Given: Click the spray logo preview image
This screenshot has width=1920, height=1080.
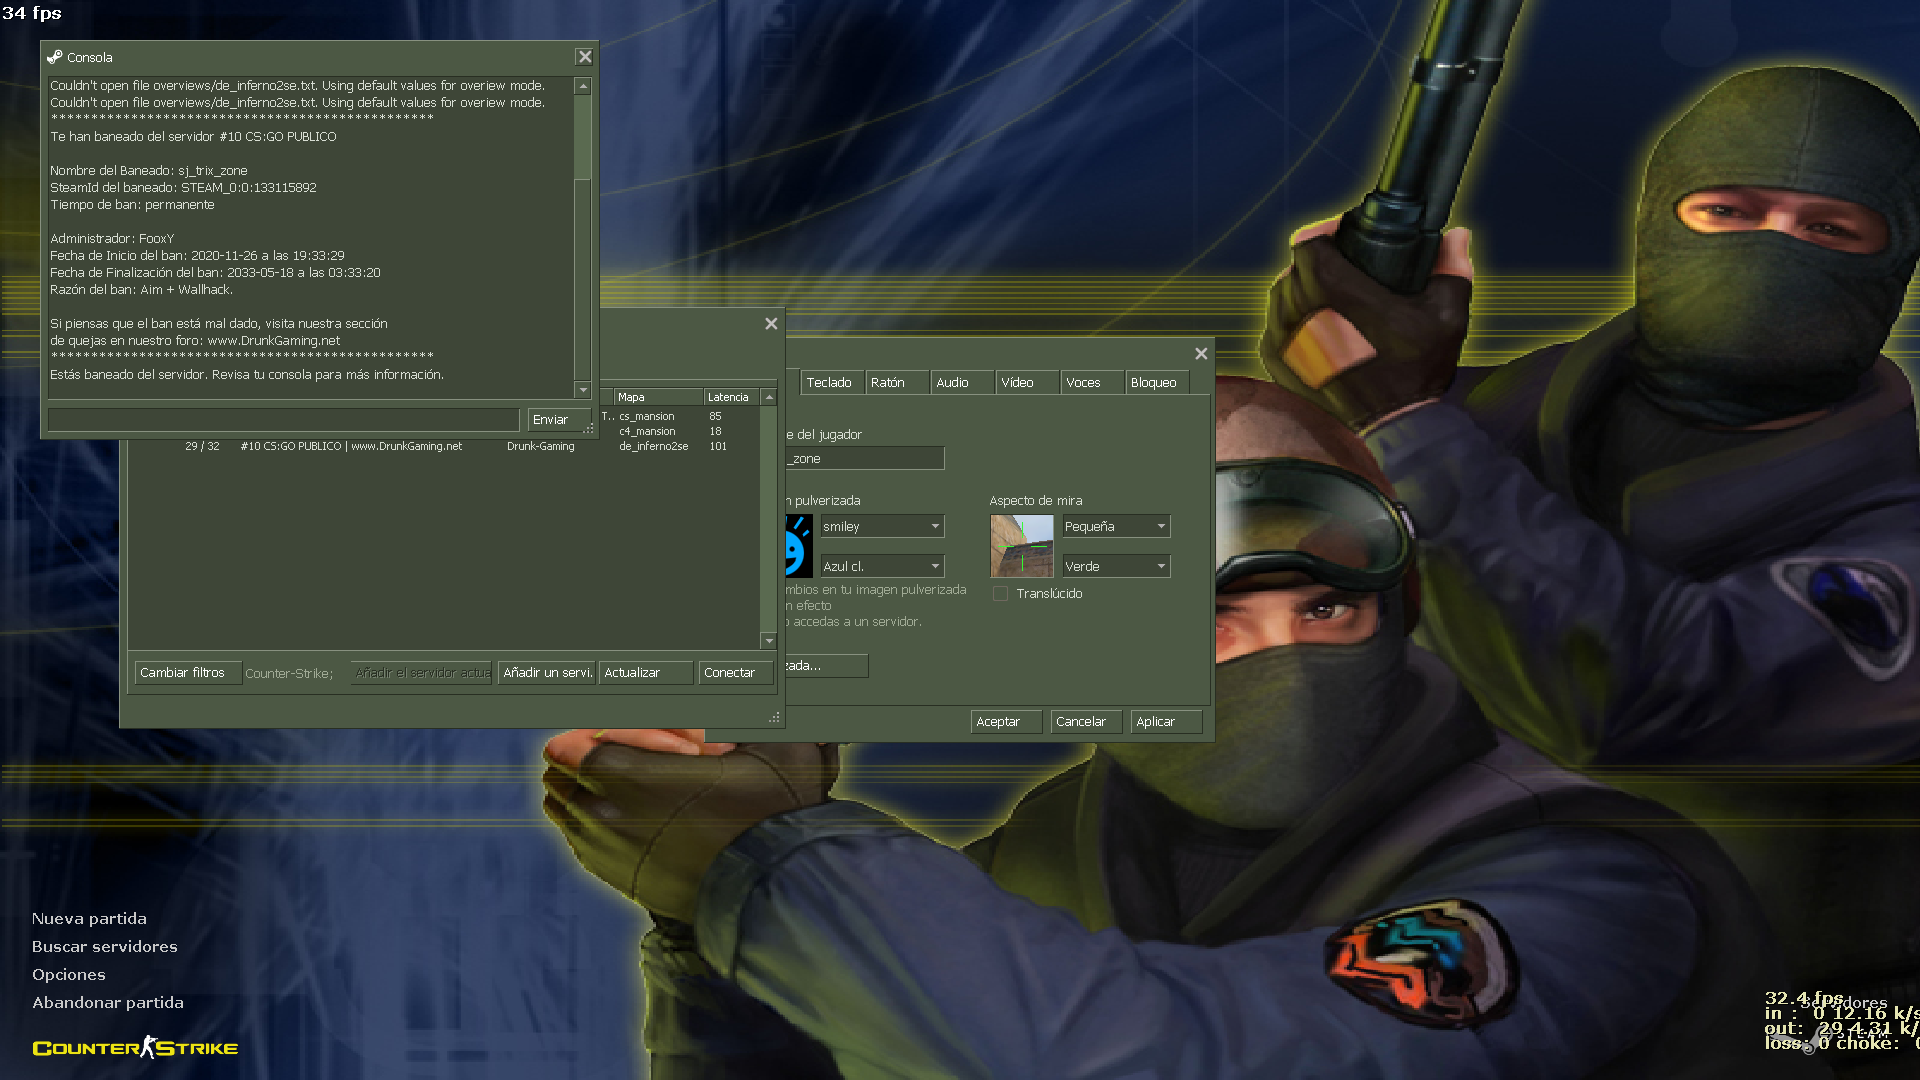Looking at the screenshot, I should 799,546.
